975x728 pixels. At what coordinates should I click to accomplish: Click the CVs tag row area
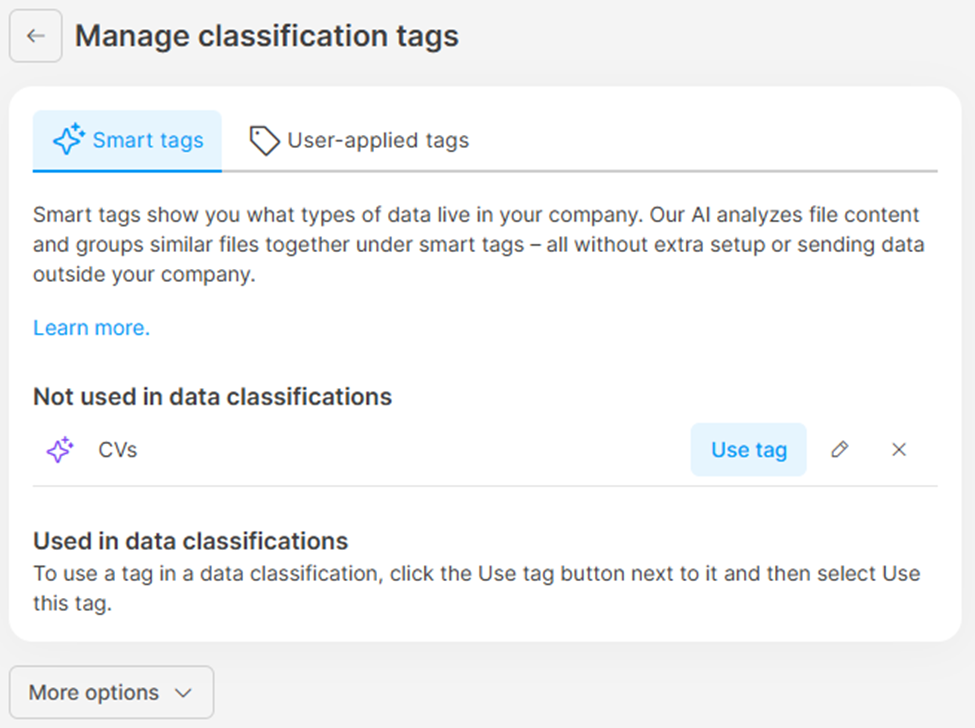click(400, 450)
